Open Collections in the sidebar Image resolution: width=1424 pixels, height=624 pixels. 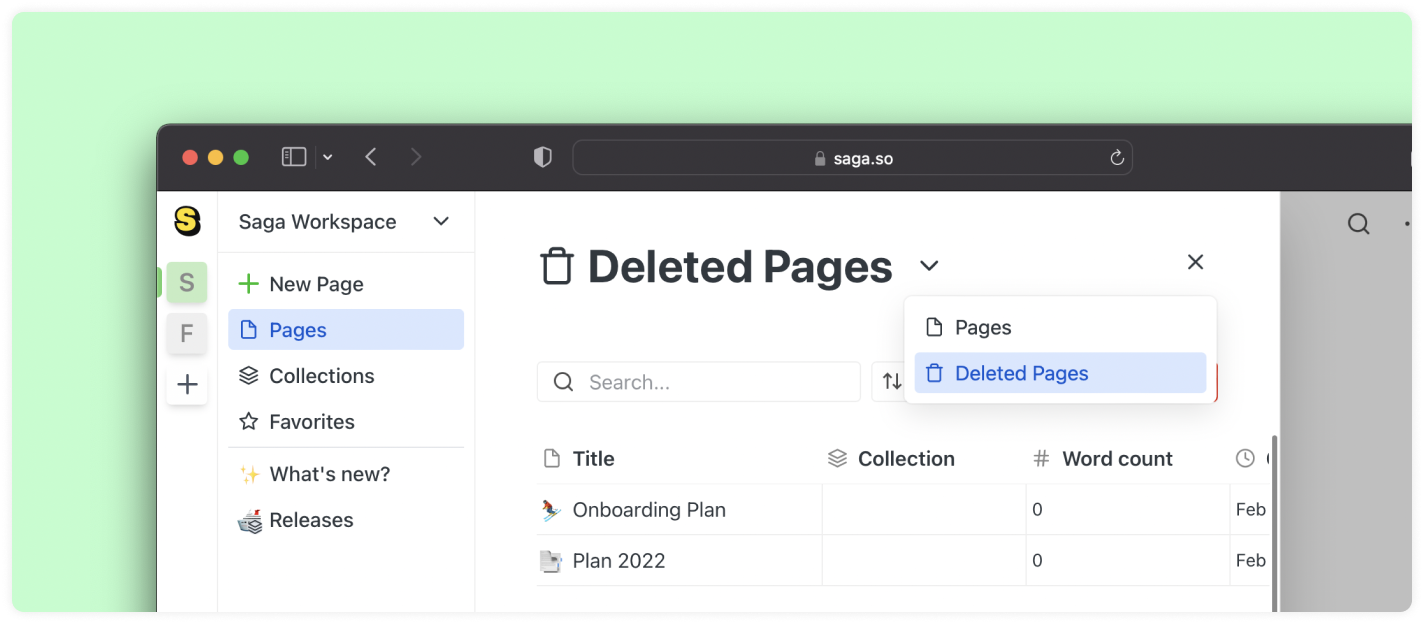click(x=321, y=376)
